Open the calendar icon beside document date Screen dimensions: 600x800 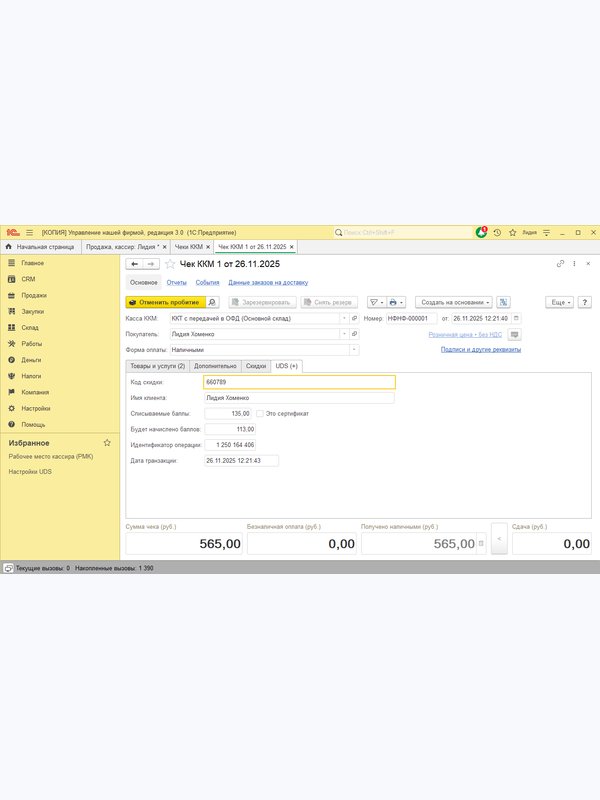pos(516,318)
